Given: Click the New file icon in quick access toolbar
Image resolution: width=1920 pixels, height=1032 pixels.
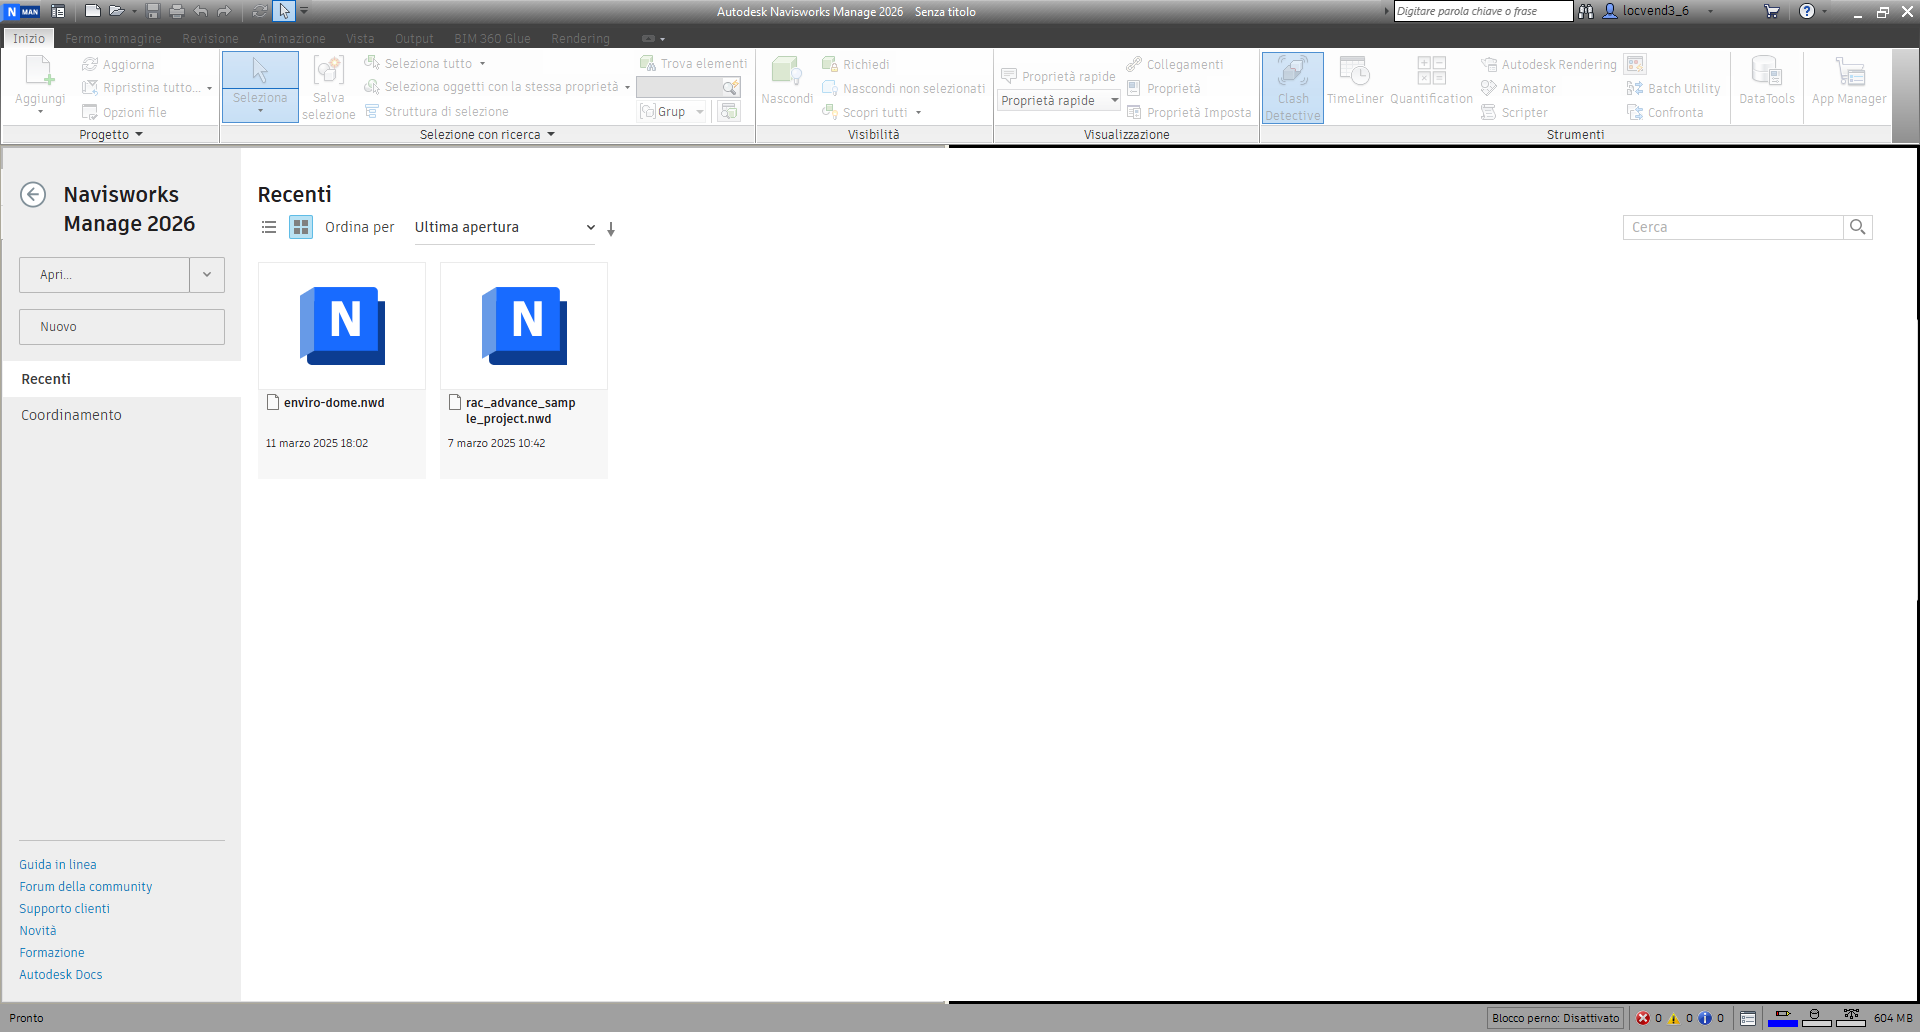Looking at the screenshot, I should pyautogui.click(x=92, y=11).
